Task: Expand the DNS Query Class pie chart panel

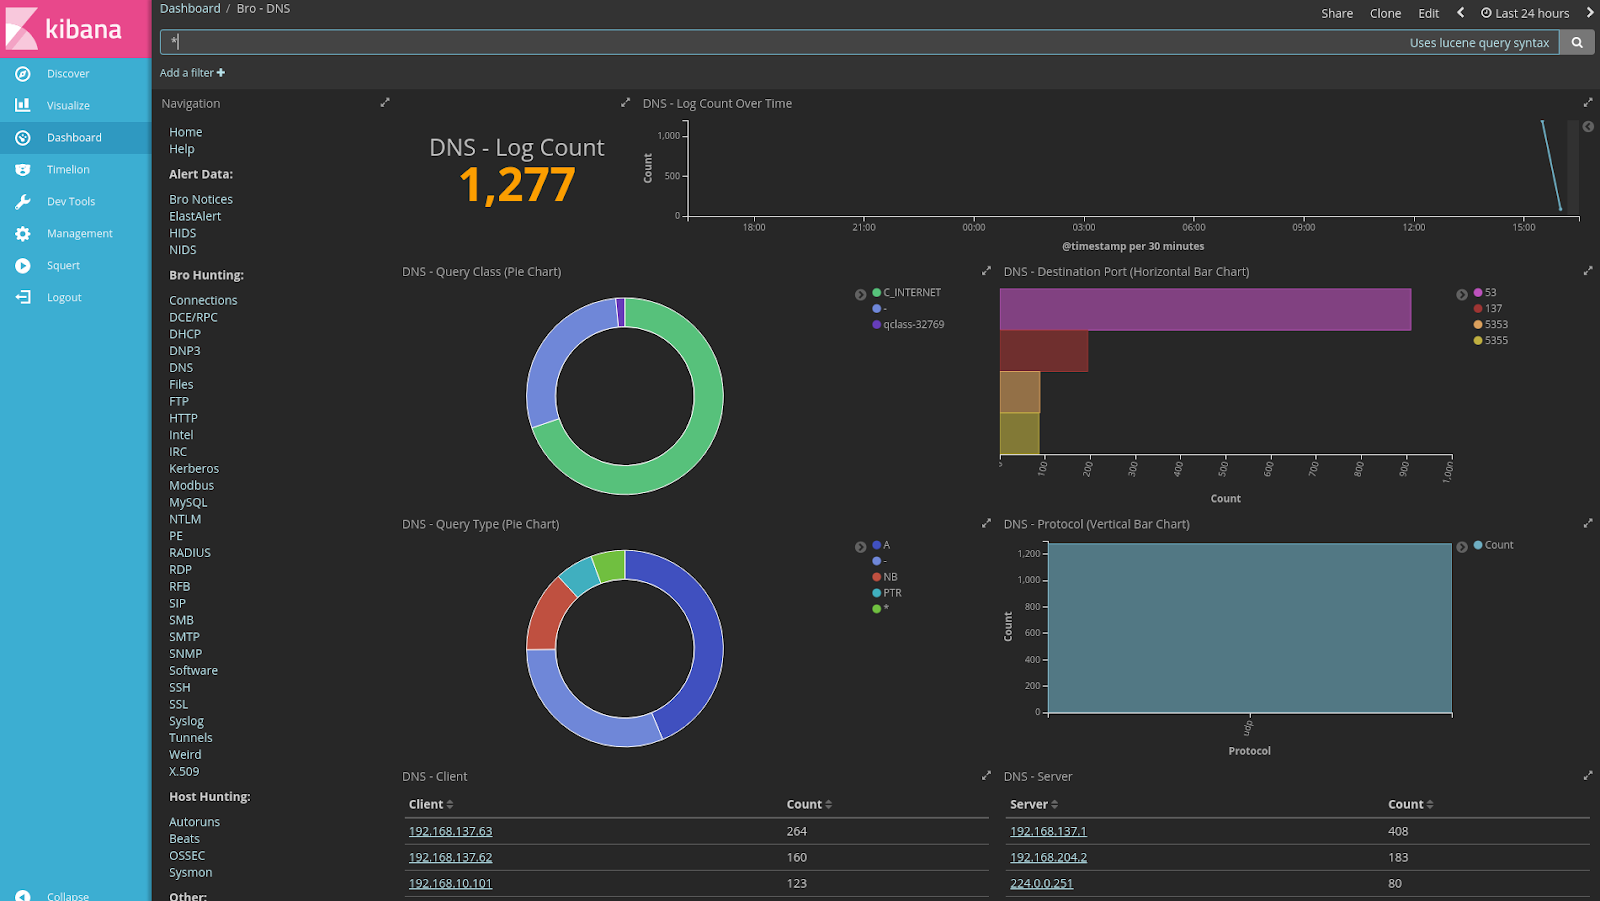Action: 986,271
